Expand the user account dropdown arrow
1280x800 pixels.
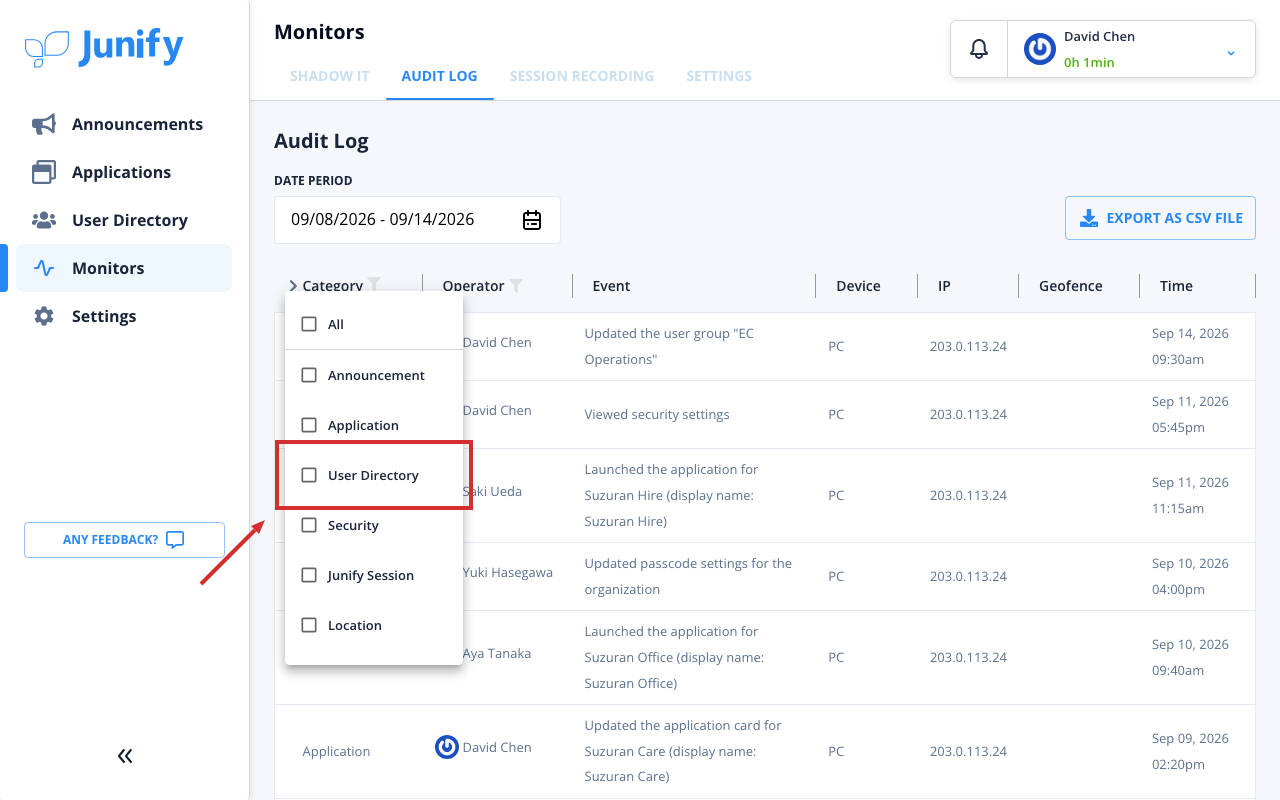click(1231, 52)
